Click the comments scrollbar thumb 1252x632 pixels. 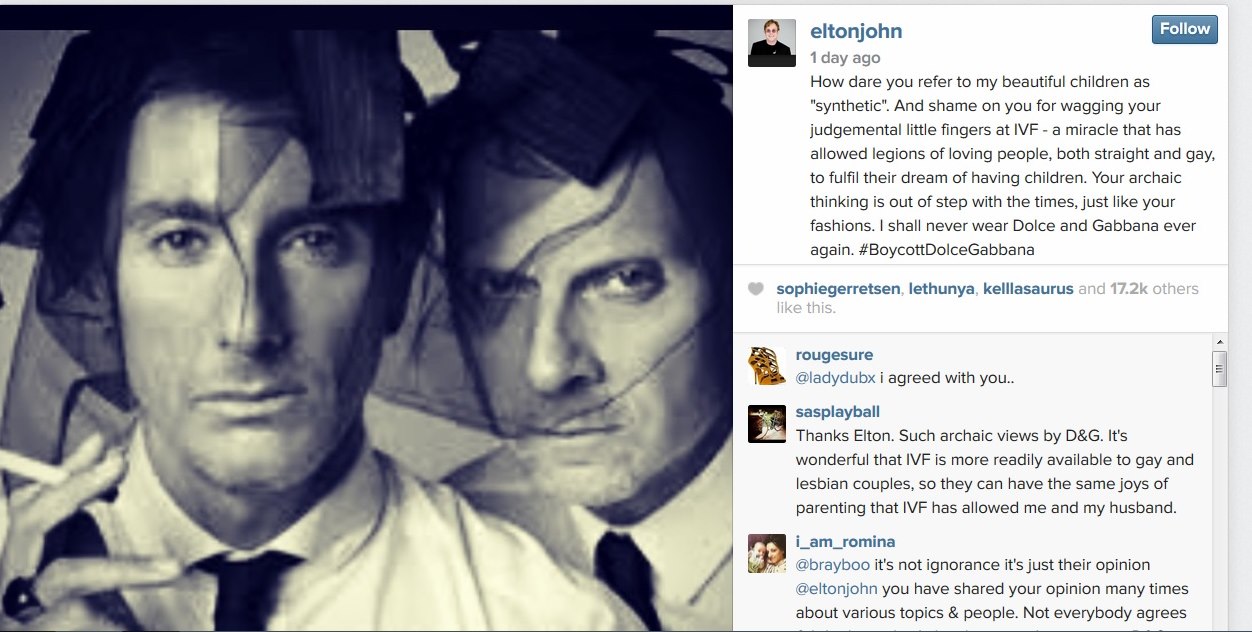click(1219, 368)
